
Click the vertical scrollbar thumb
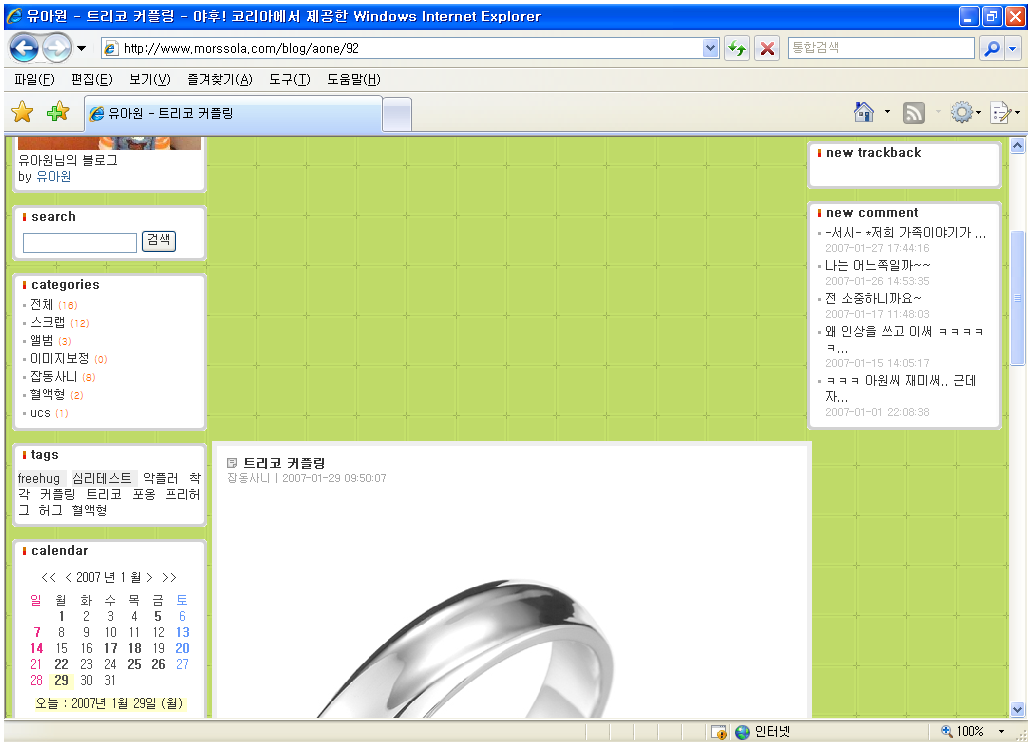(x=1018, y=298)
